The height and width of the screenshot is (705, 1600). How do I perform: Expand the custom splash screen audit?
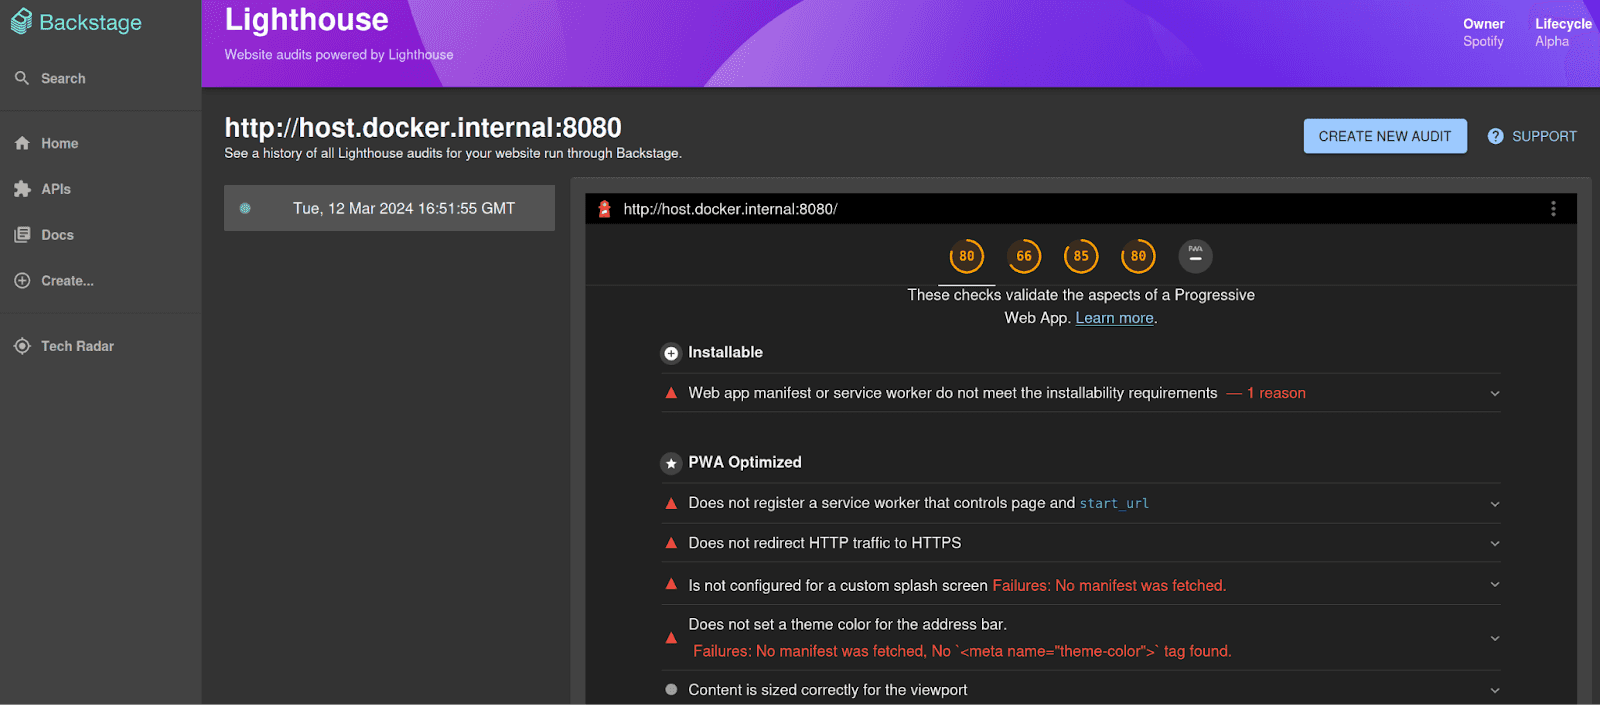(1494, 585)
